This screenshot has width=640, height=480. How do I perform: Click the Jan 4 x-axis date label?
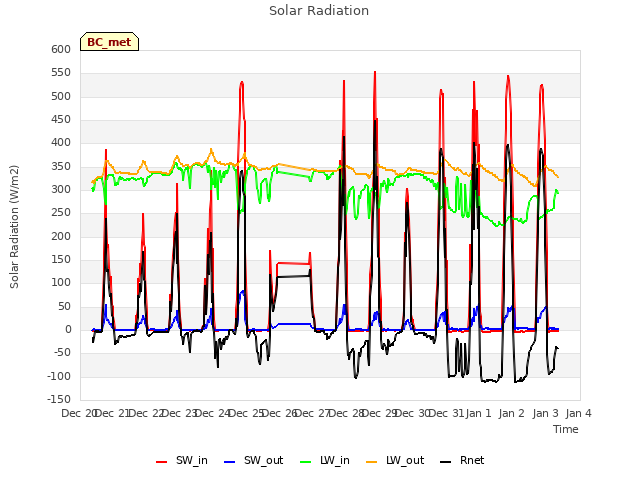578,413
